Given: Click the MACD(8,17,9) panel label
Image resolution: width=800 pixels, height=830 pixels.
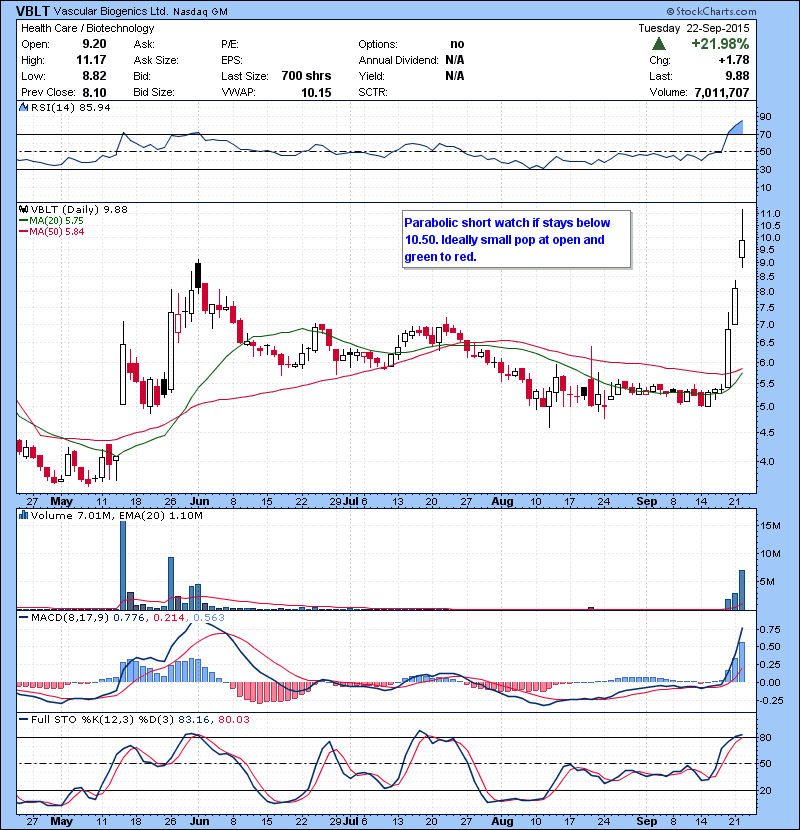Looking at the screenshot, I should tap(70, 617).
